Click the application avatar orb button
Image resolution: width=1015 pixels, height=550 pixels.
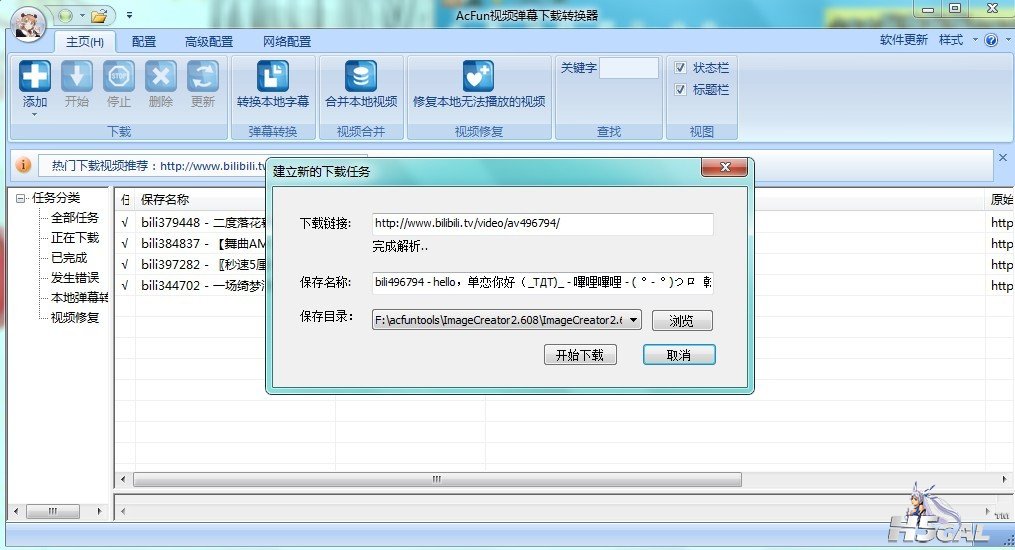[x=28, y=25]
